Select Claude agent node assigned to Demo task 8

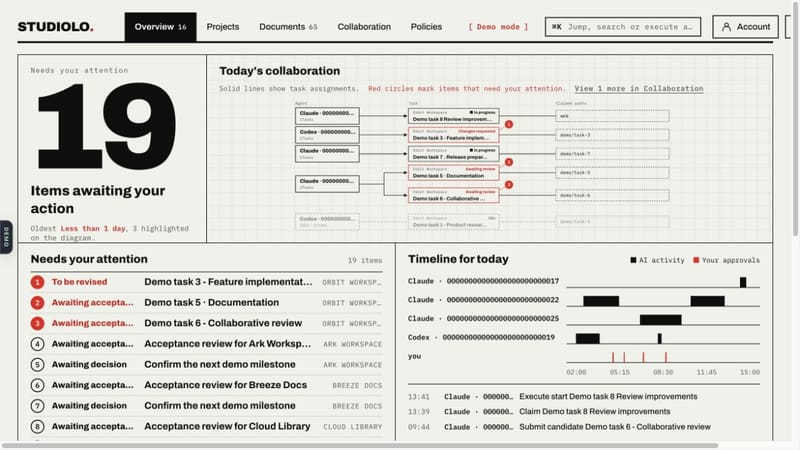pyautogui.click(x=327, y=116)
